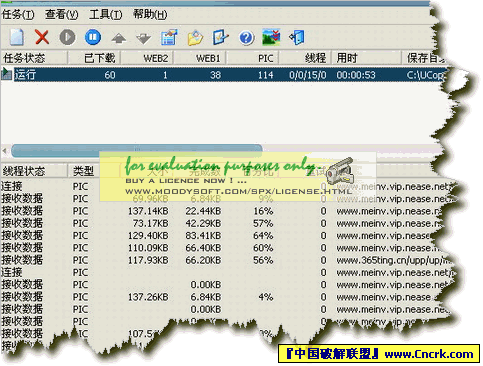Click completed value 66.40KB

pos(203,248)
